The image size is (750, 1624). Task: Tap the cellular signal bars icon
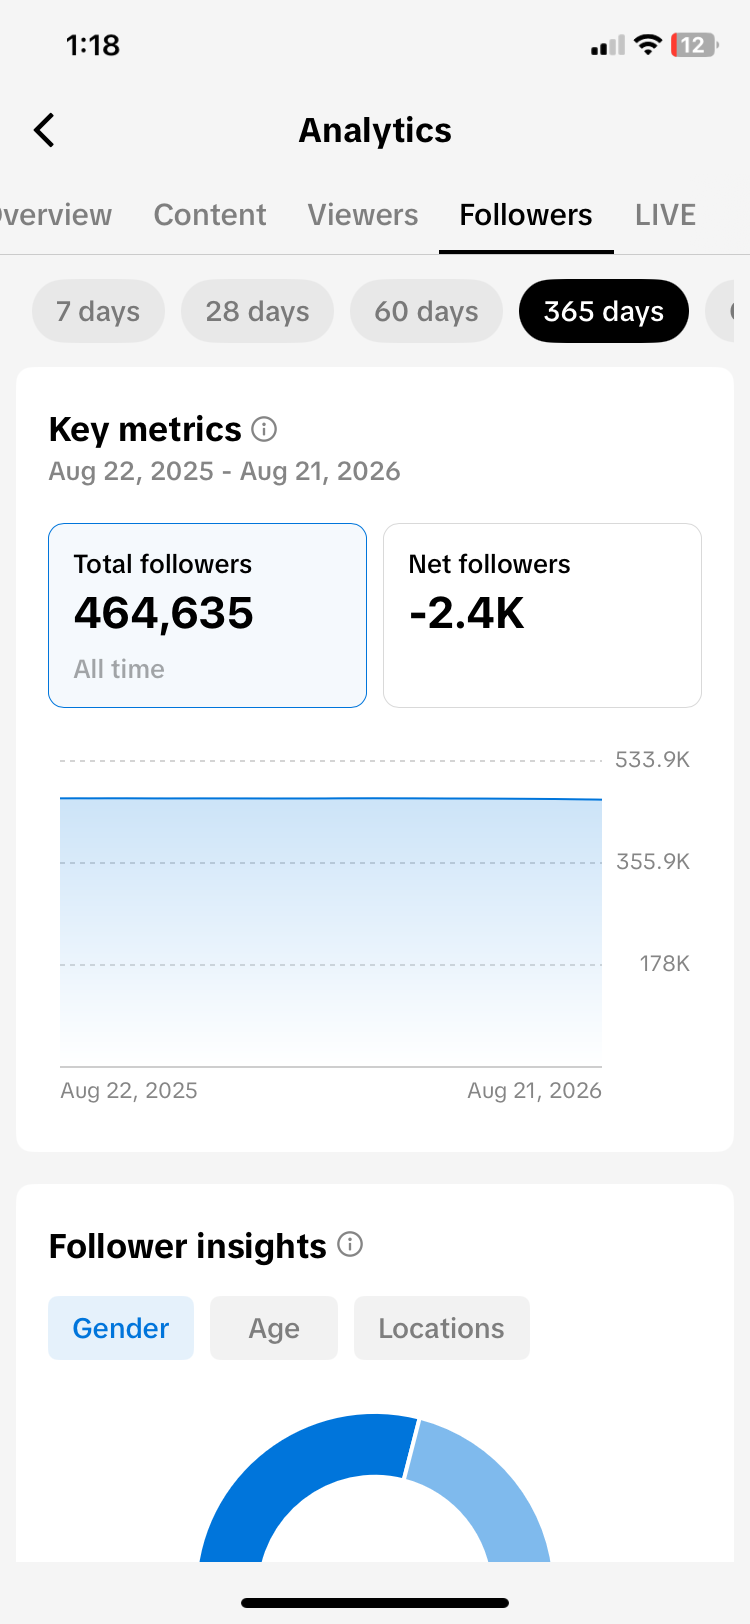point(607,45)
